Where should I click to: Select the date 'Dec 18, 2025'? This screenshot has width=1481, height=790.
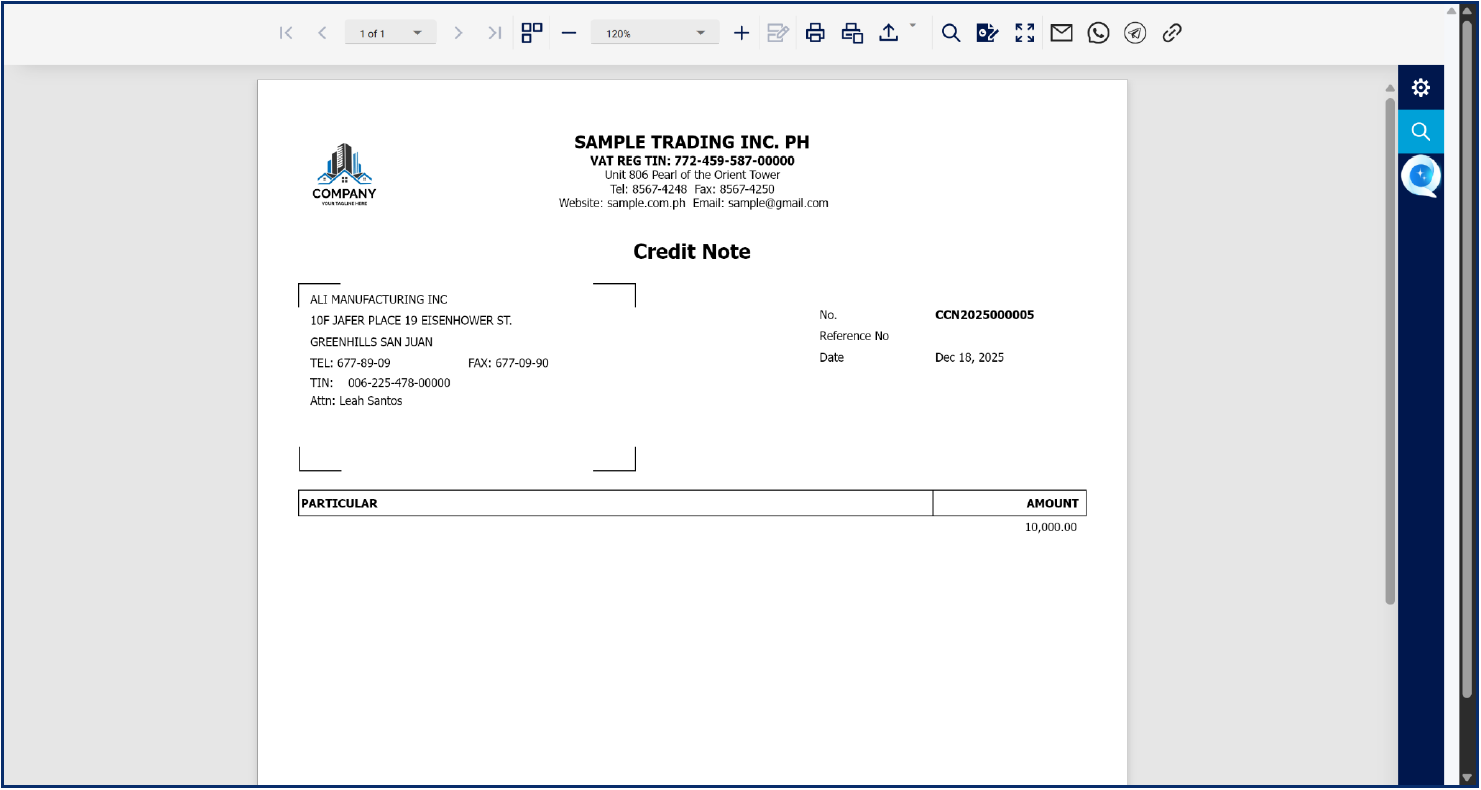click(969, 358)
